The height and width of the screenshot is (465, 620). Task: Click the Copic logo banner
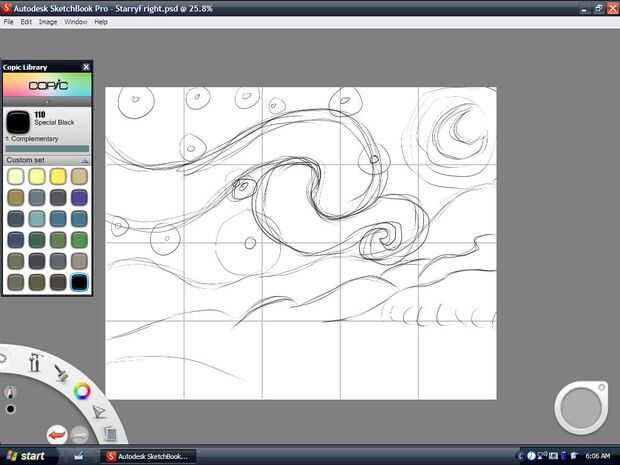[47, 85]
